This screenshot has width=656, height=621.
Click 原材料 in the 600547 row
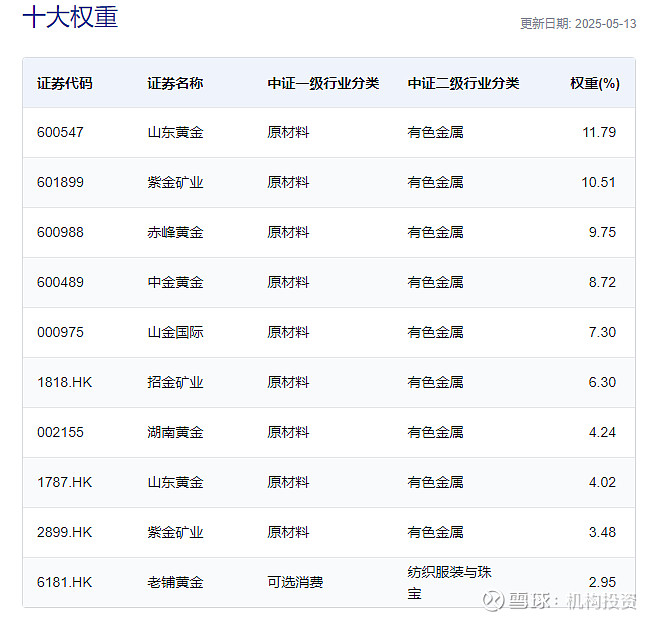288,132
